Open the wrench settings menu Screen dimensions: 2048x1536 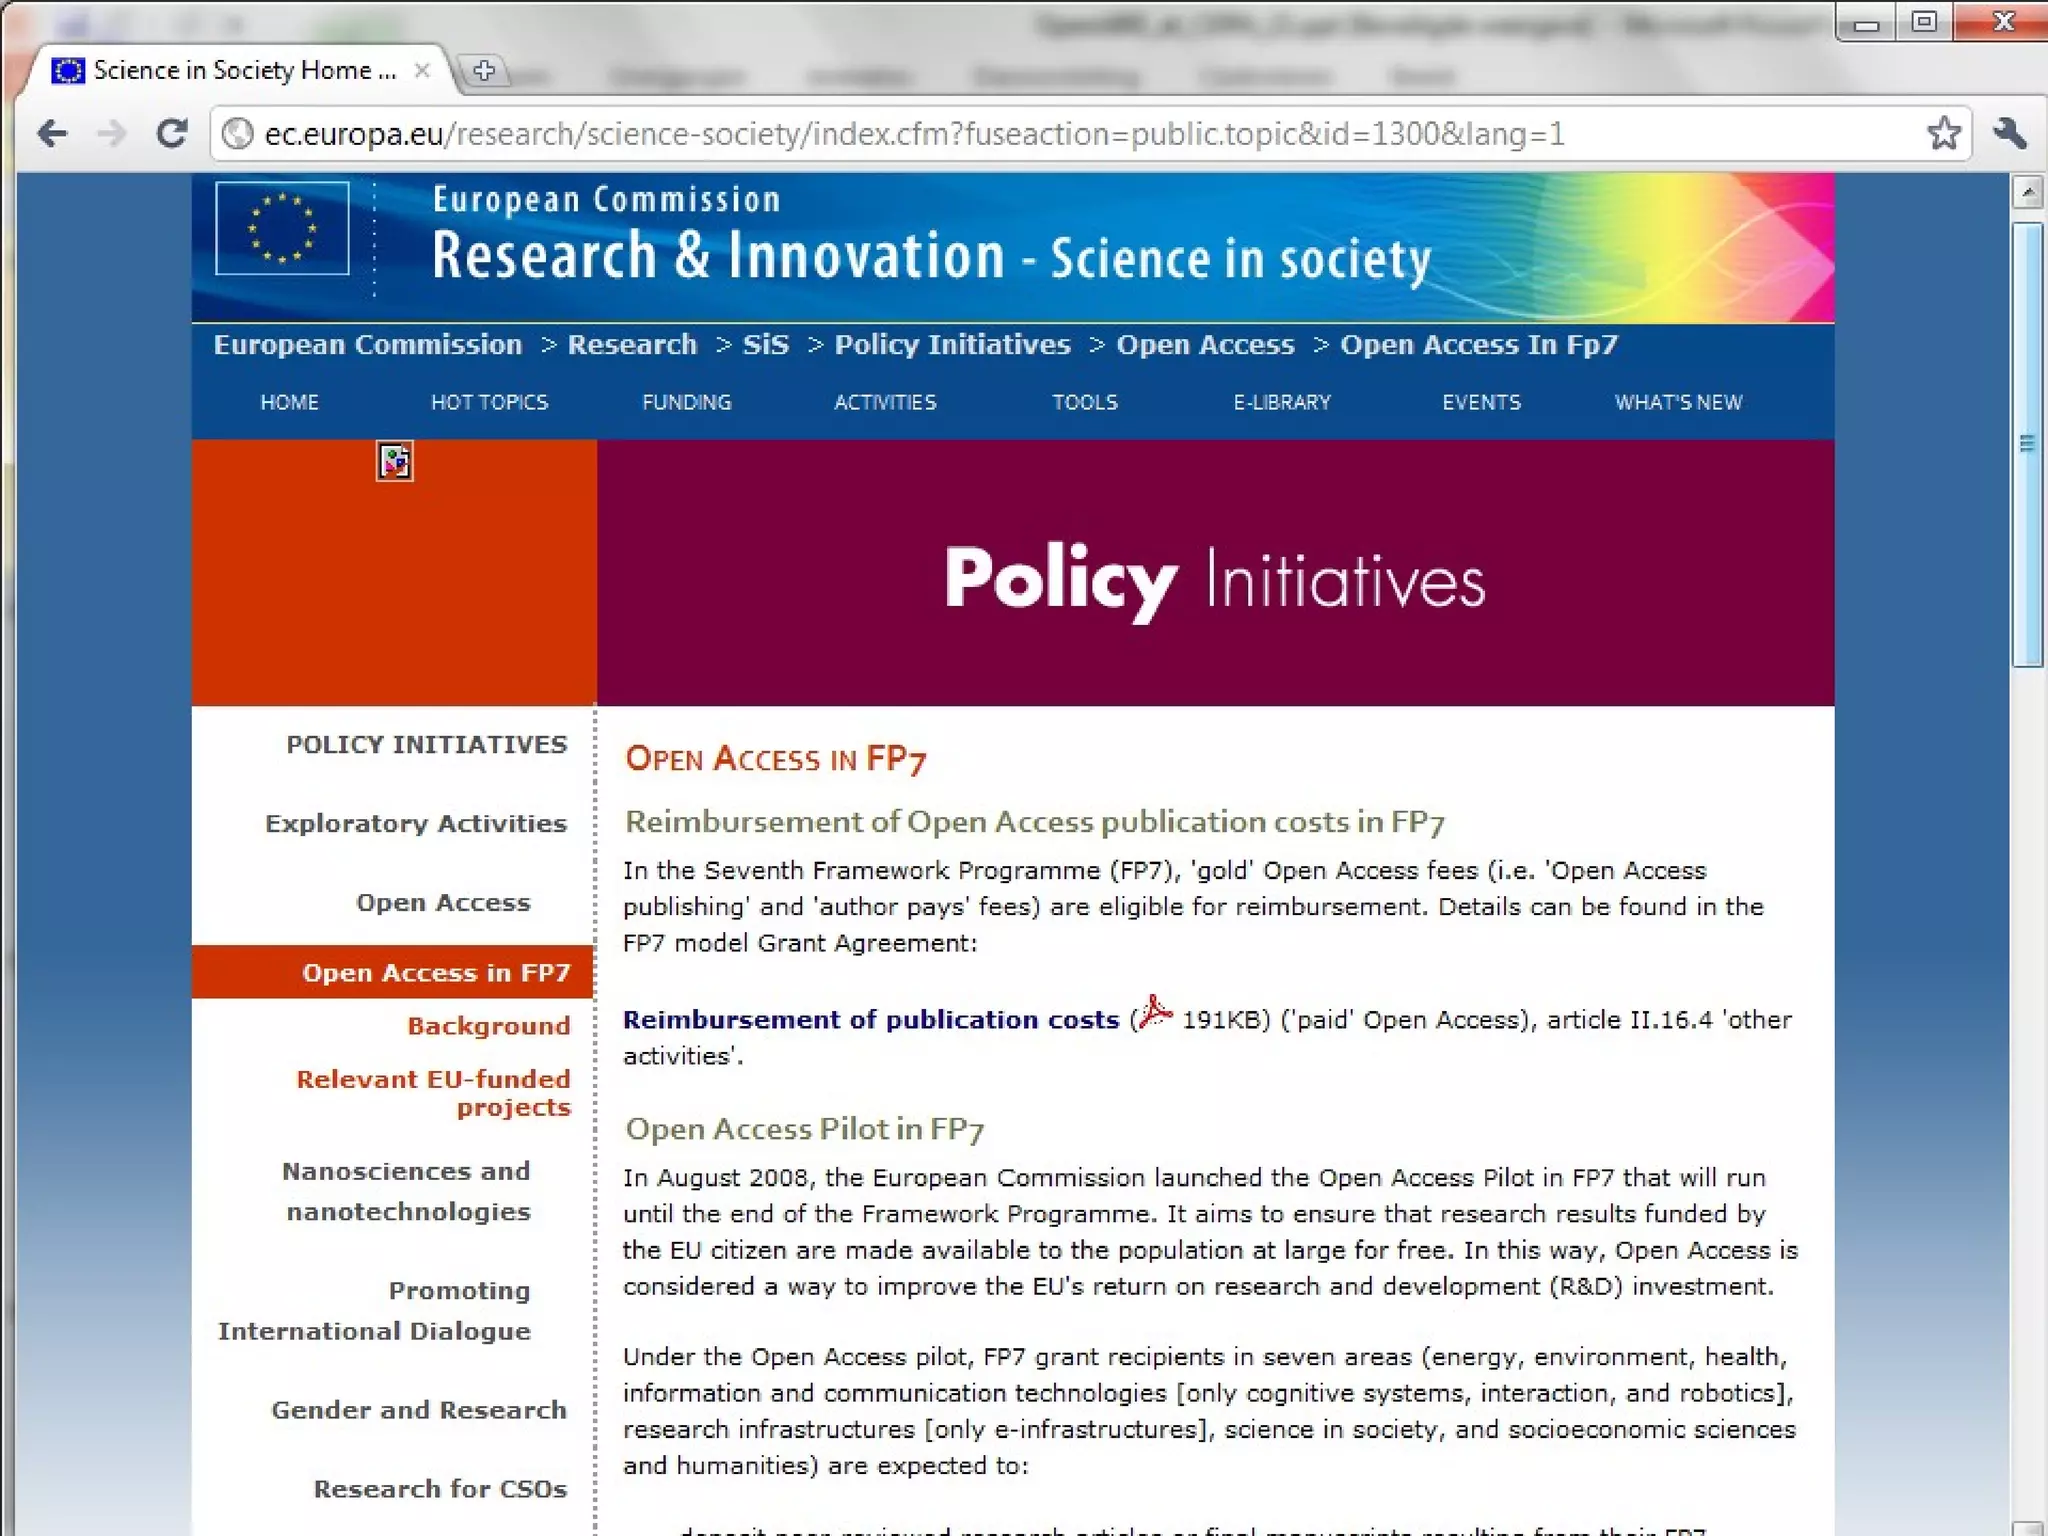click(2010, 133)
